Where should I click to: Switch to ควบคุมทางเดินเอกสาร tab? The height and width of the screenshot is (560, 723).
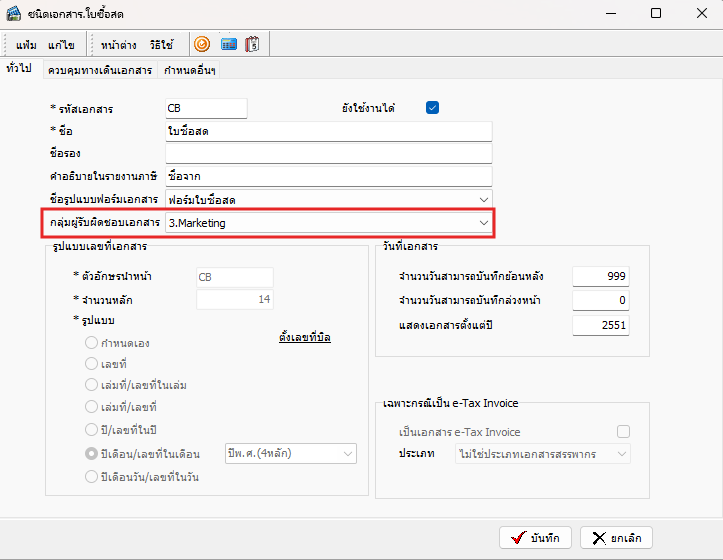(x=98, y=70)
